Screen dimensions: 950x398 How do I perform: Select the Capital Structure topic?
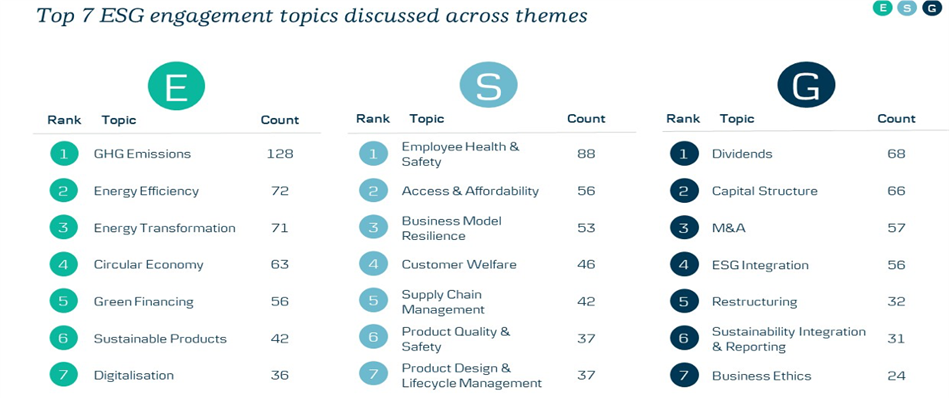[x=765, y=191]
